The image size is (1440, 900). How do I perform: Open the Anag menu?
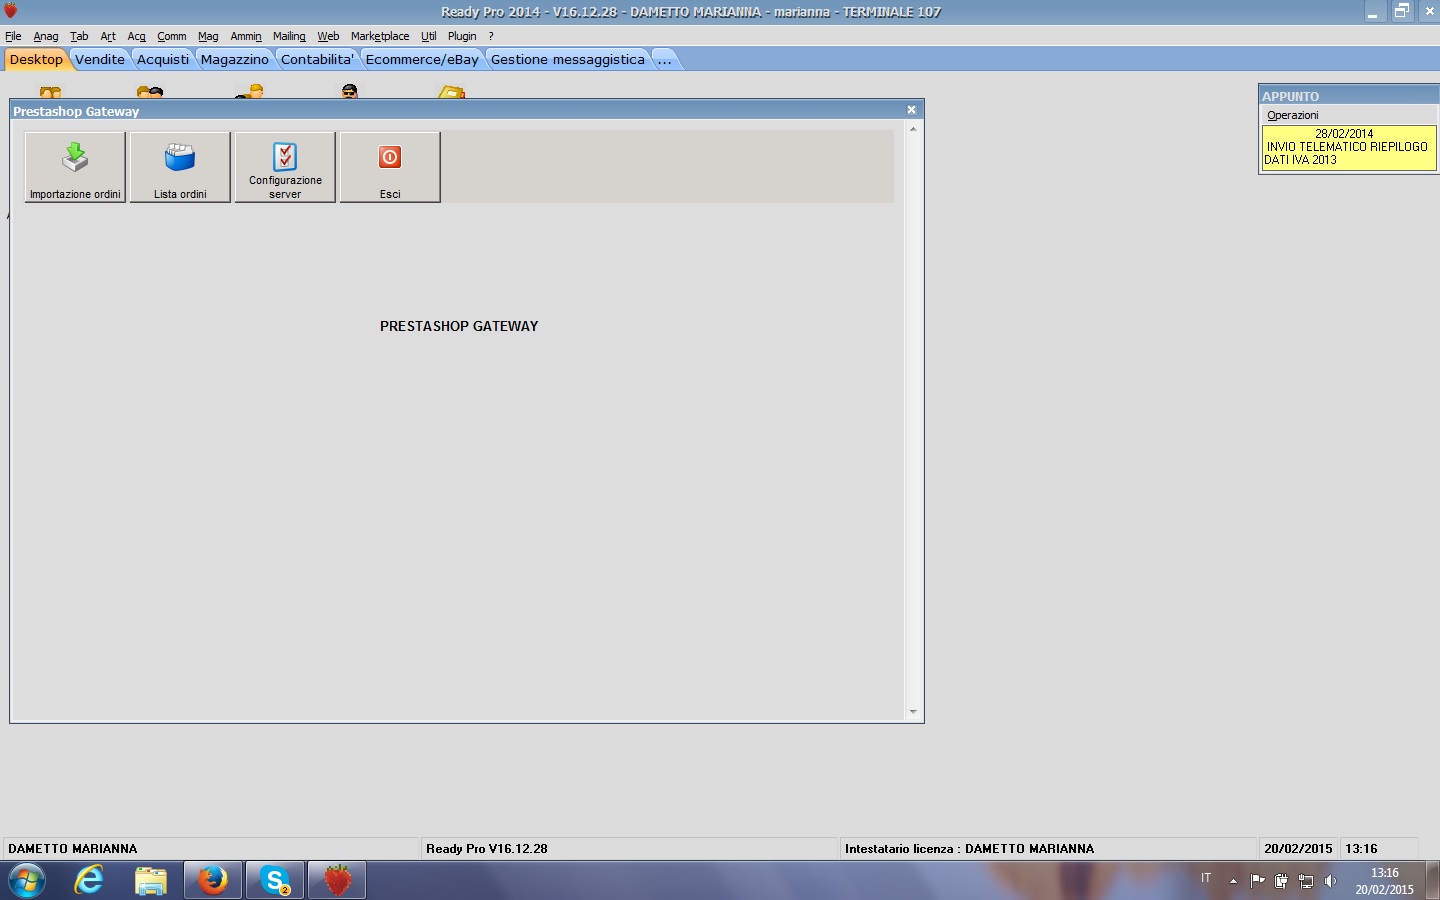pos(46,36)
